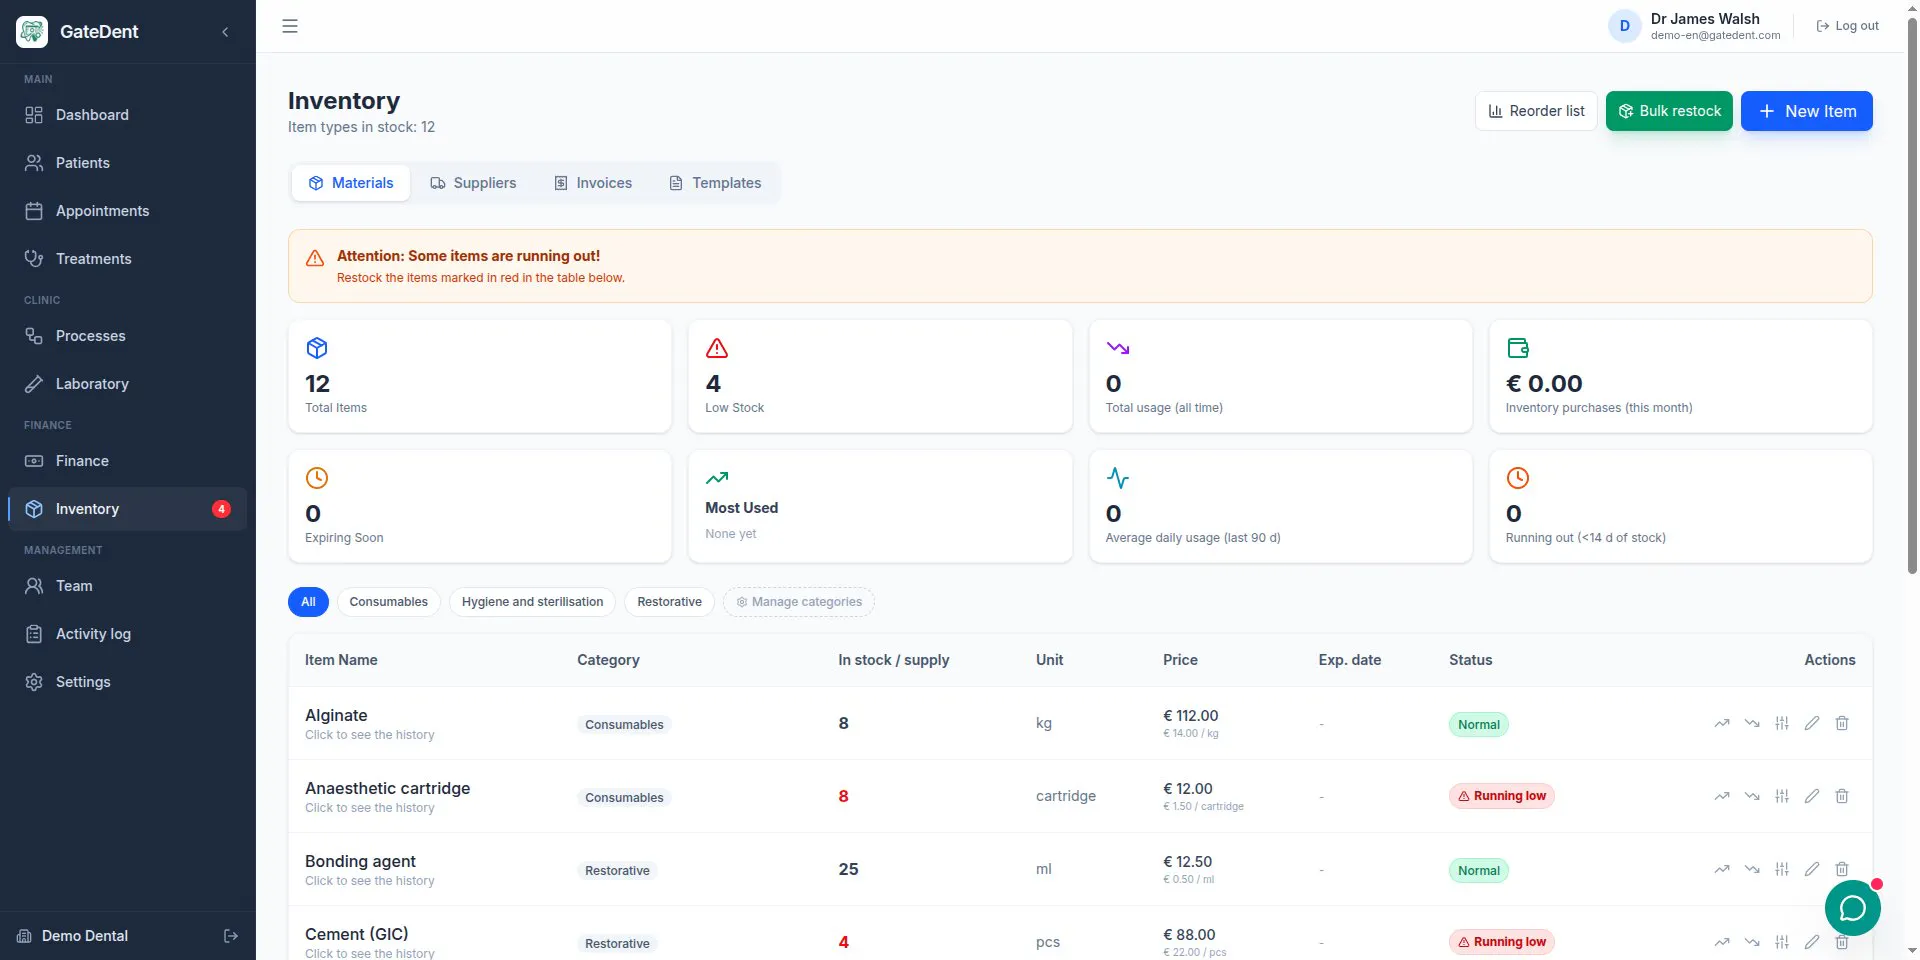This screenshot has height=960, width=1920.
Task: Open the Processes sidebar item
Action: tap(127, 336)
